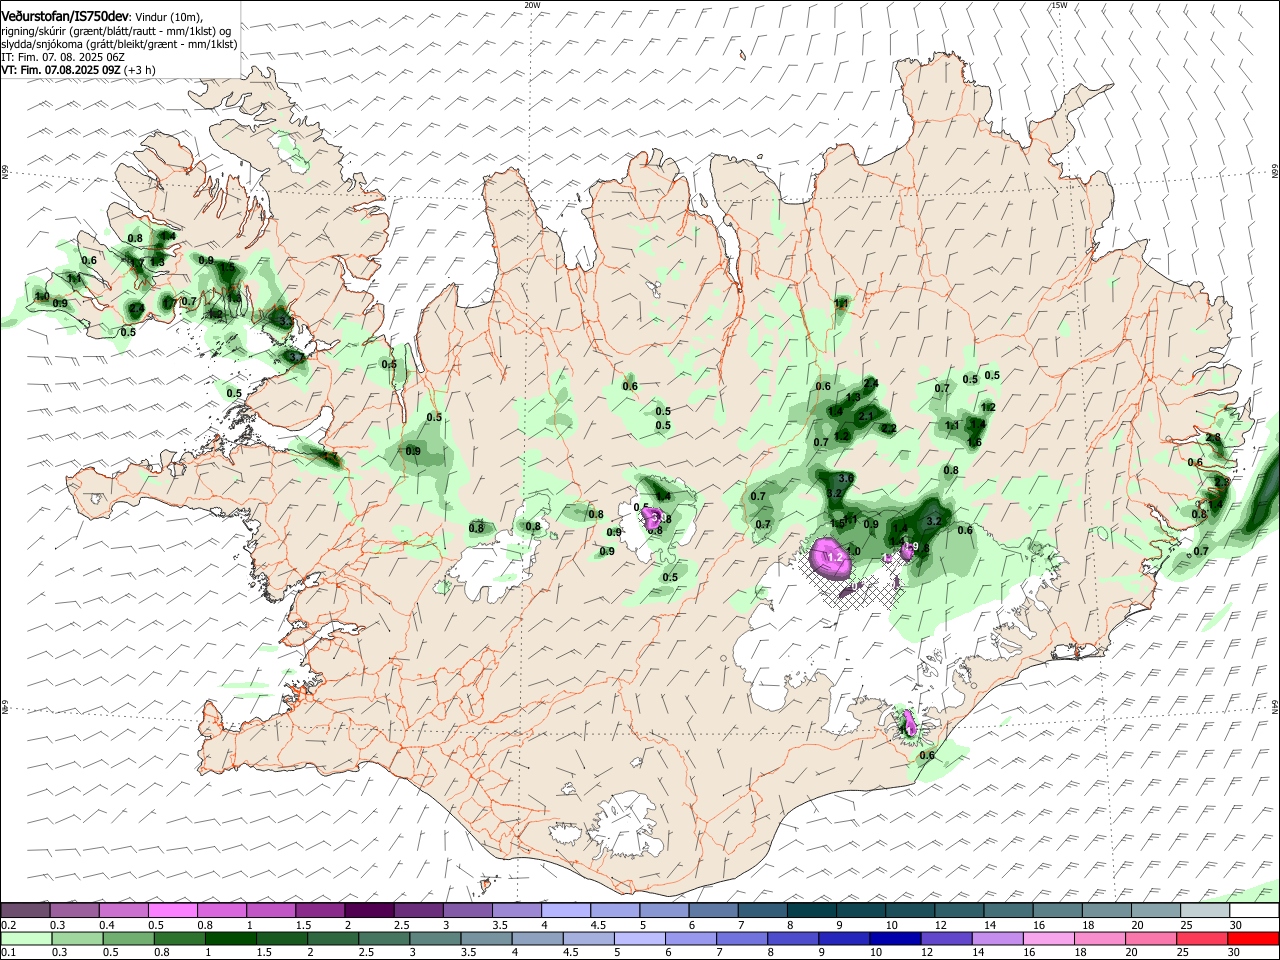The width and height of the screenshot is (1280, 960).
Task: Click the 2.8 value near the east coast
Action: [x=1214, y=438]
